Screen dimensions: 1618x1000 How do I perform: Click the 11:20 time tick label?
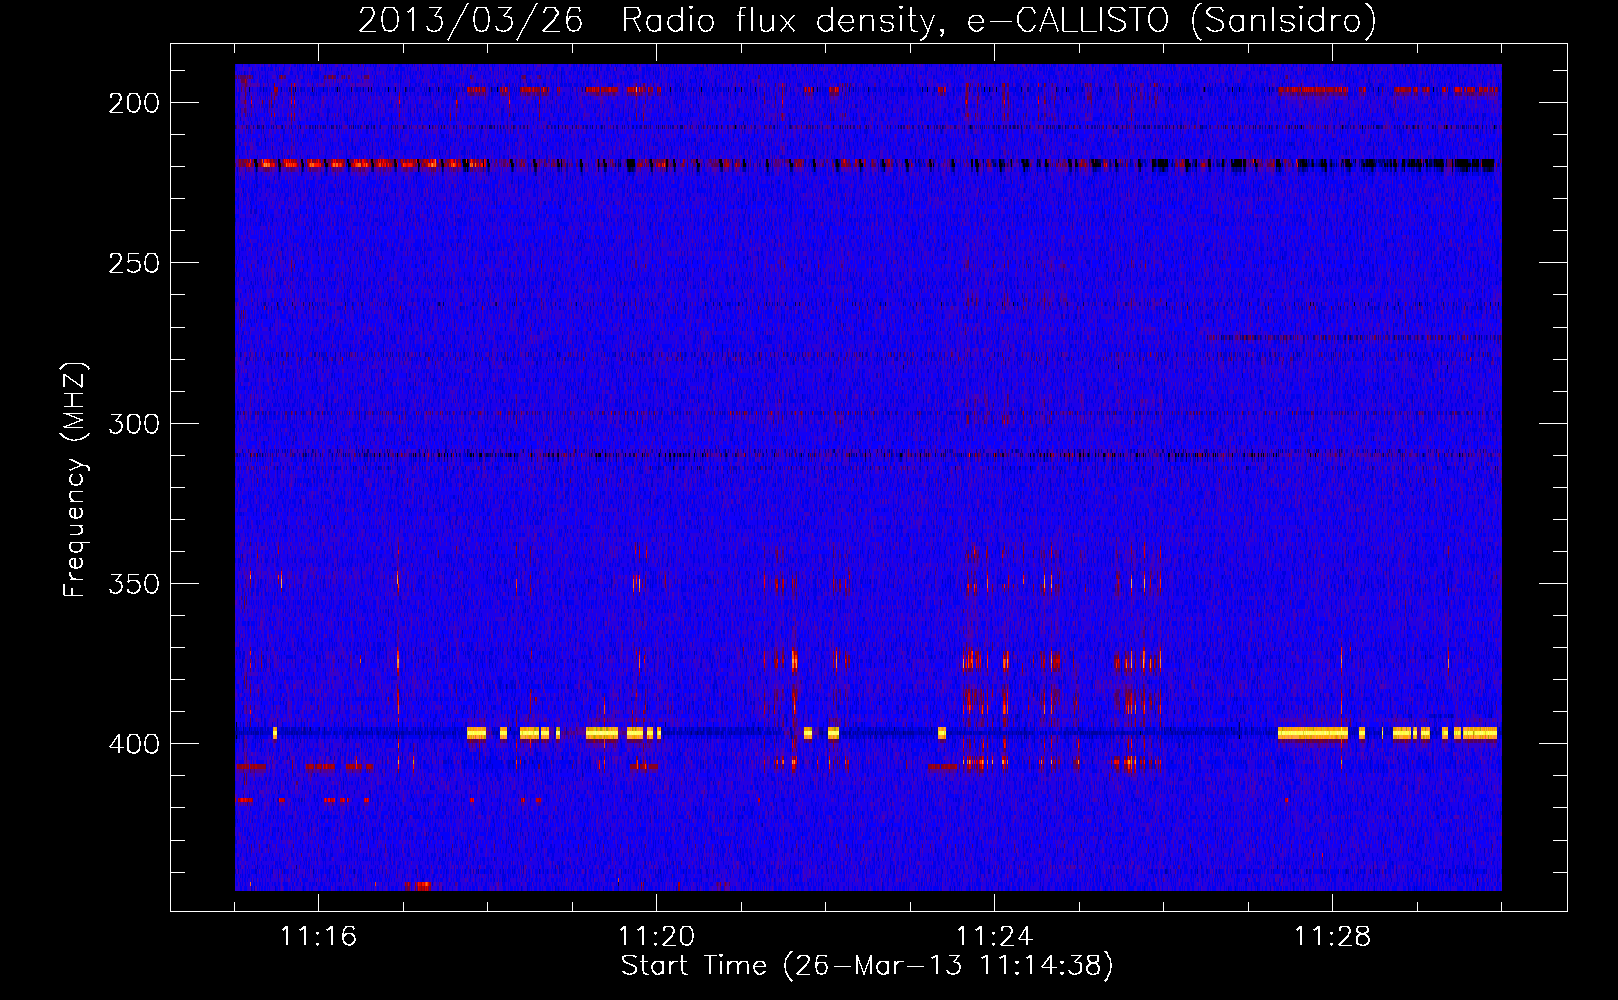[656, 936]
